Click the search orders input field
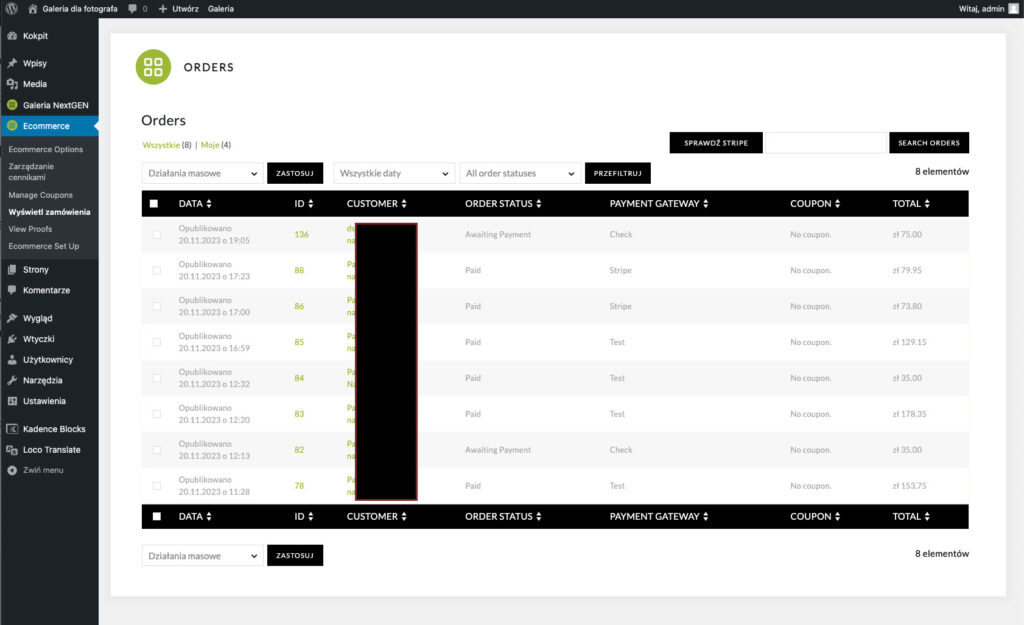The height and width of the screenshot is (625, 1024). [x=825, y=143]
